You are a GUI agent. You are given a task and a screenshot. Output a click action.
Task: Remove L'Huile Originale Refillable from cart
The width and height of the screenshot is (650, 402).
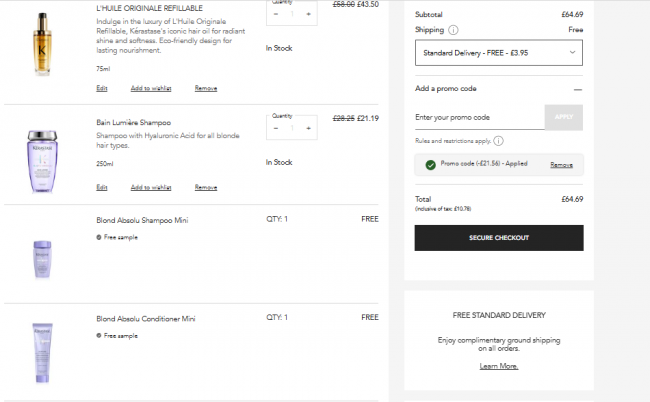pos(206,89)
